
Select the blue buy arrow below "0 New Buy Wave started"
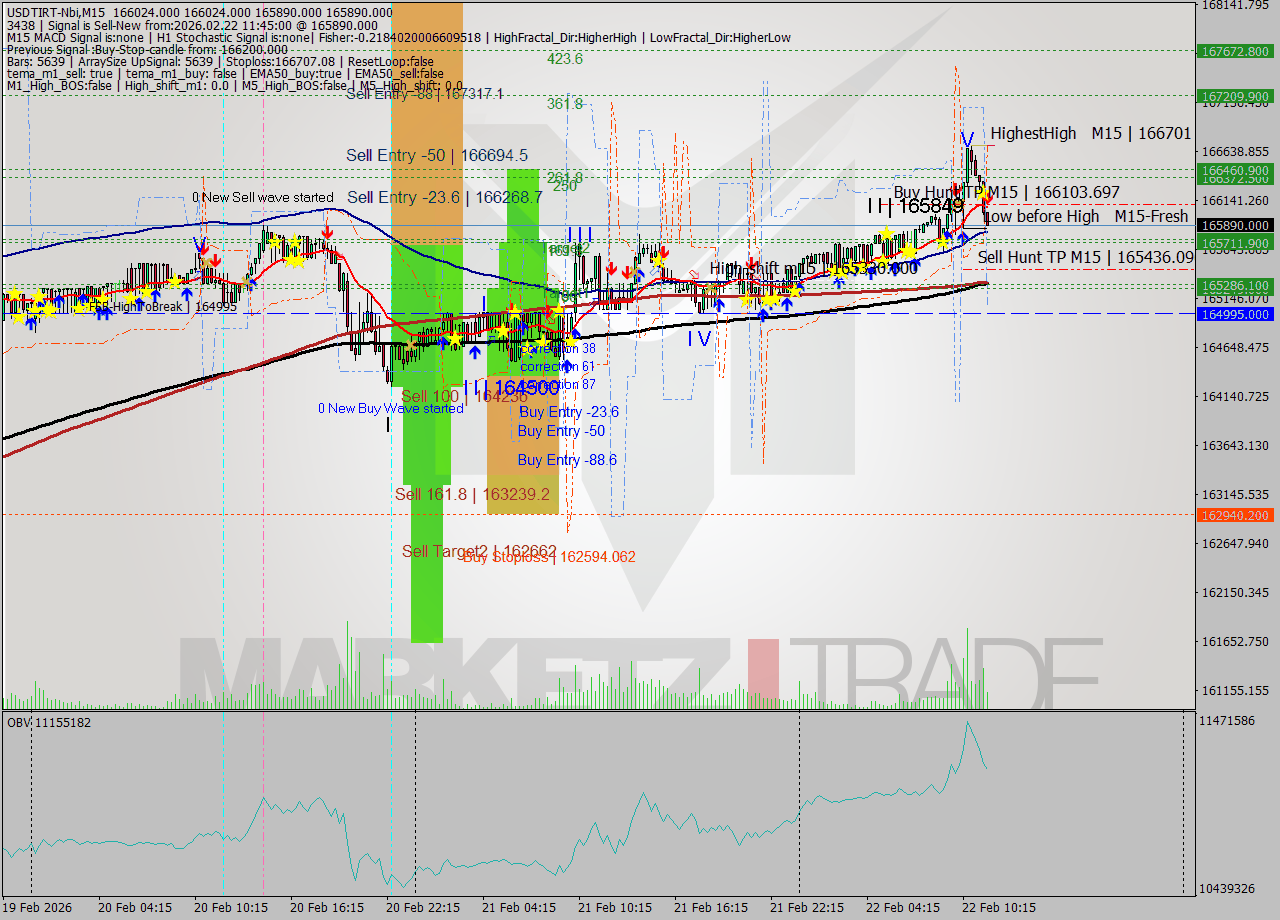(x=475, y=353)
